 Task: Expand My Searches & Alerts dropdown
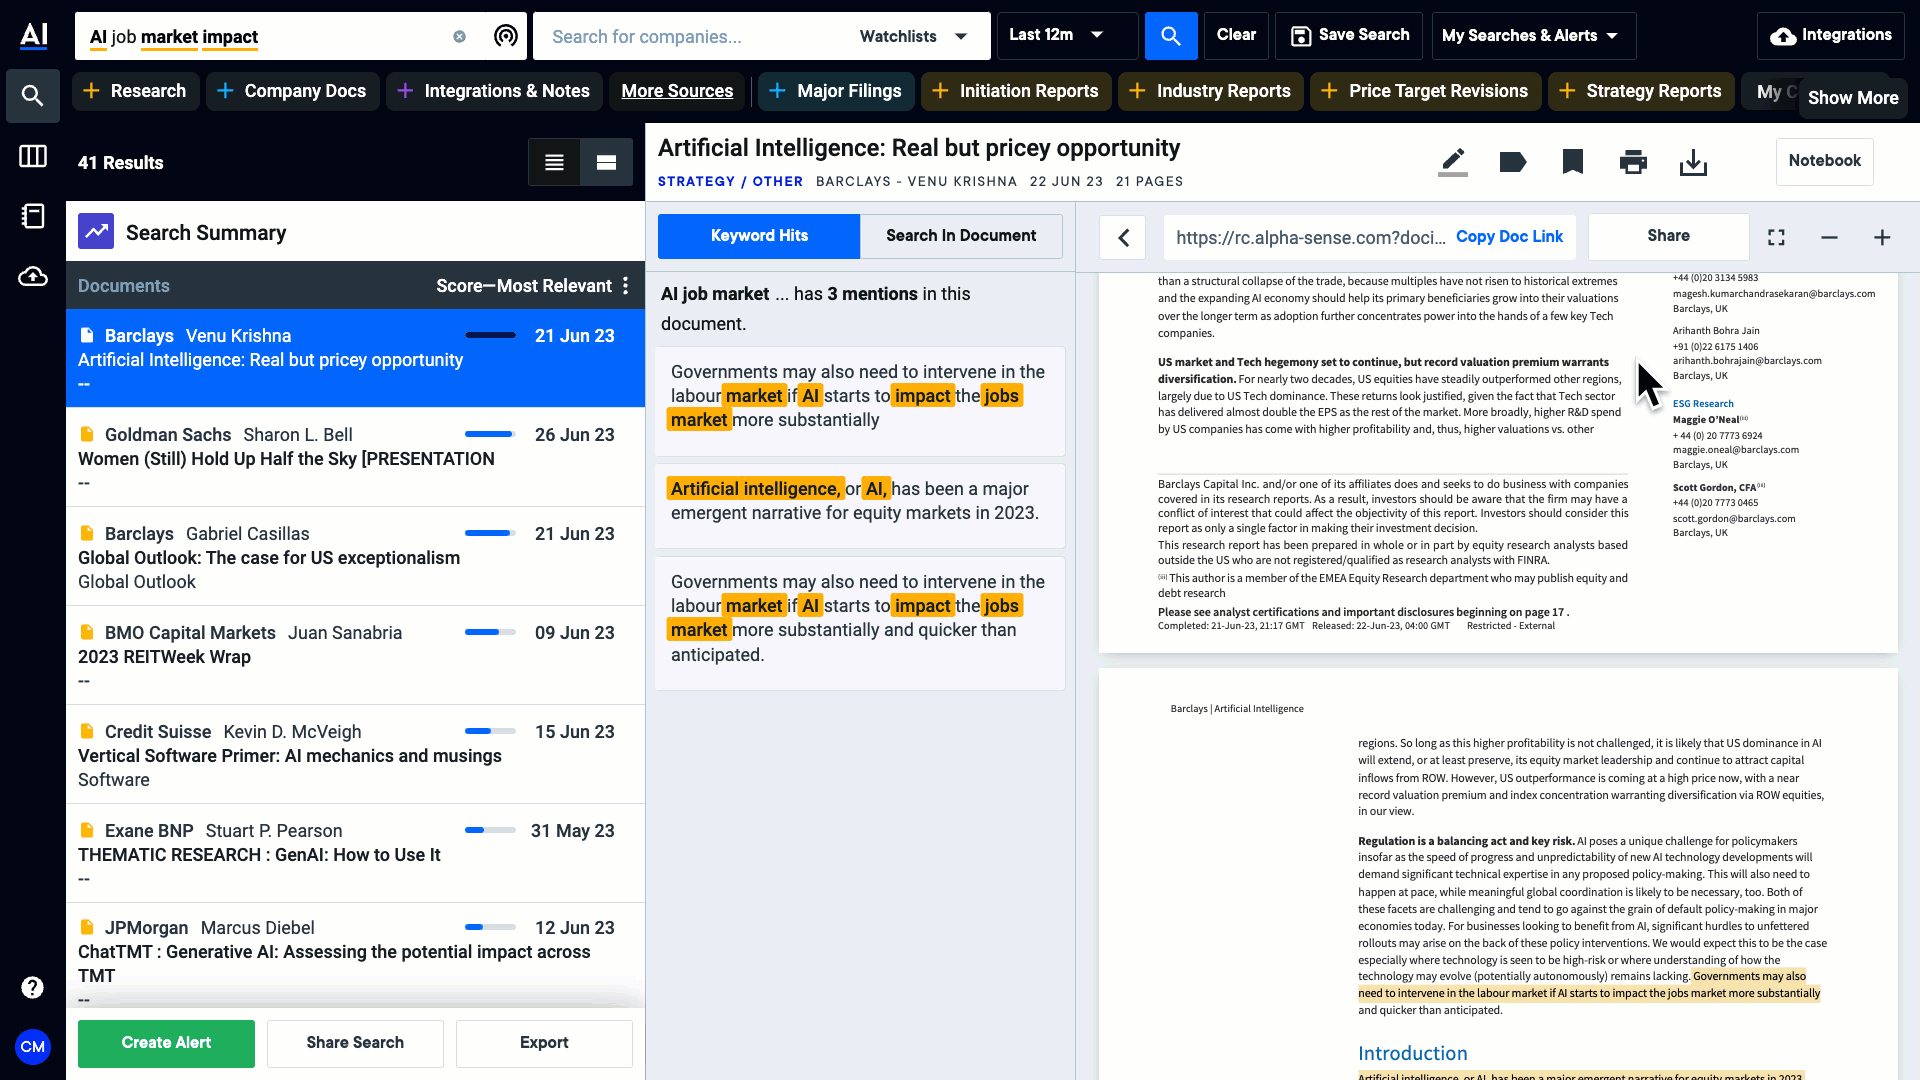pos(1533,36)
